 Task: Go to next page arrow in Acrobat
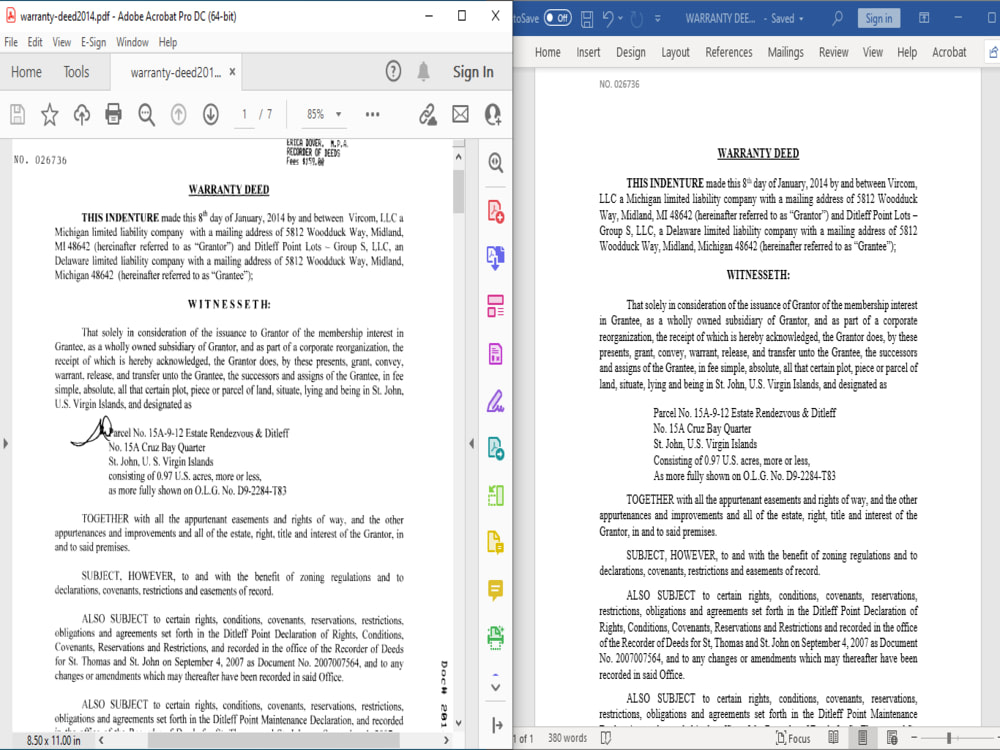coord(210,115)
